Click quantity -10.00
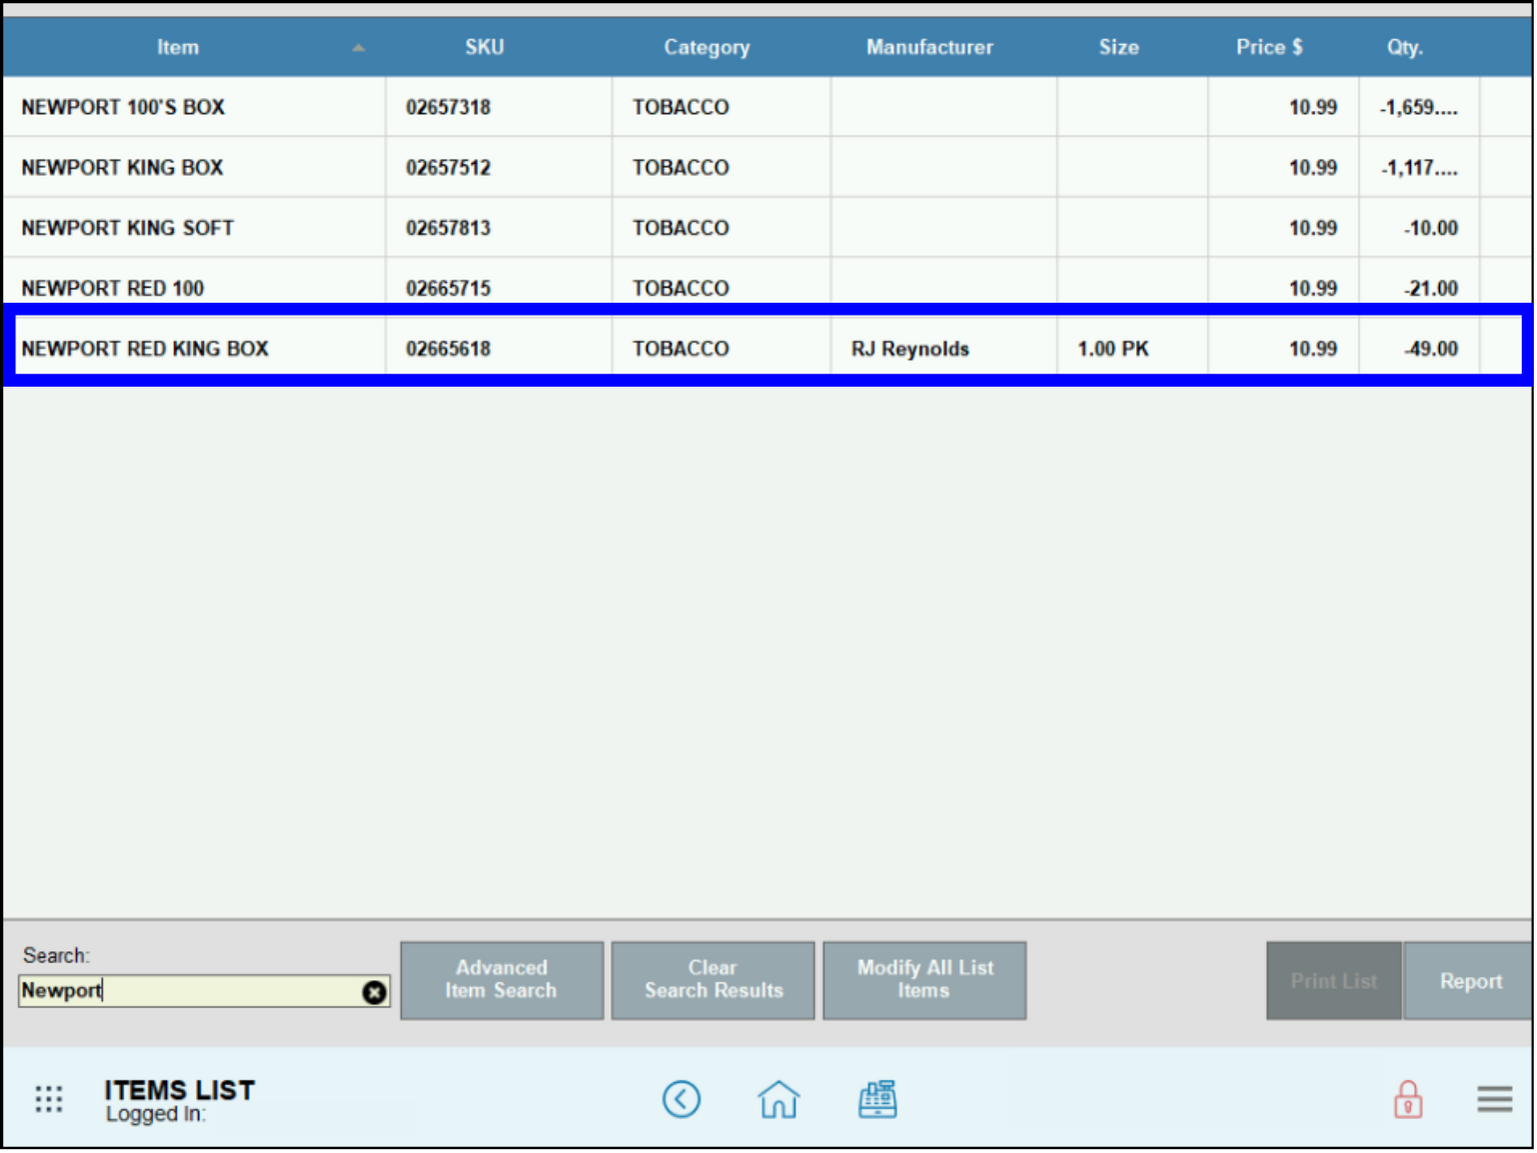 coord(1430,228)
